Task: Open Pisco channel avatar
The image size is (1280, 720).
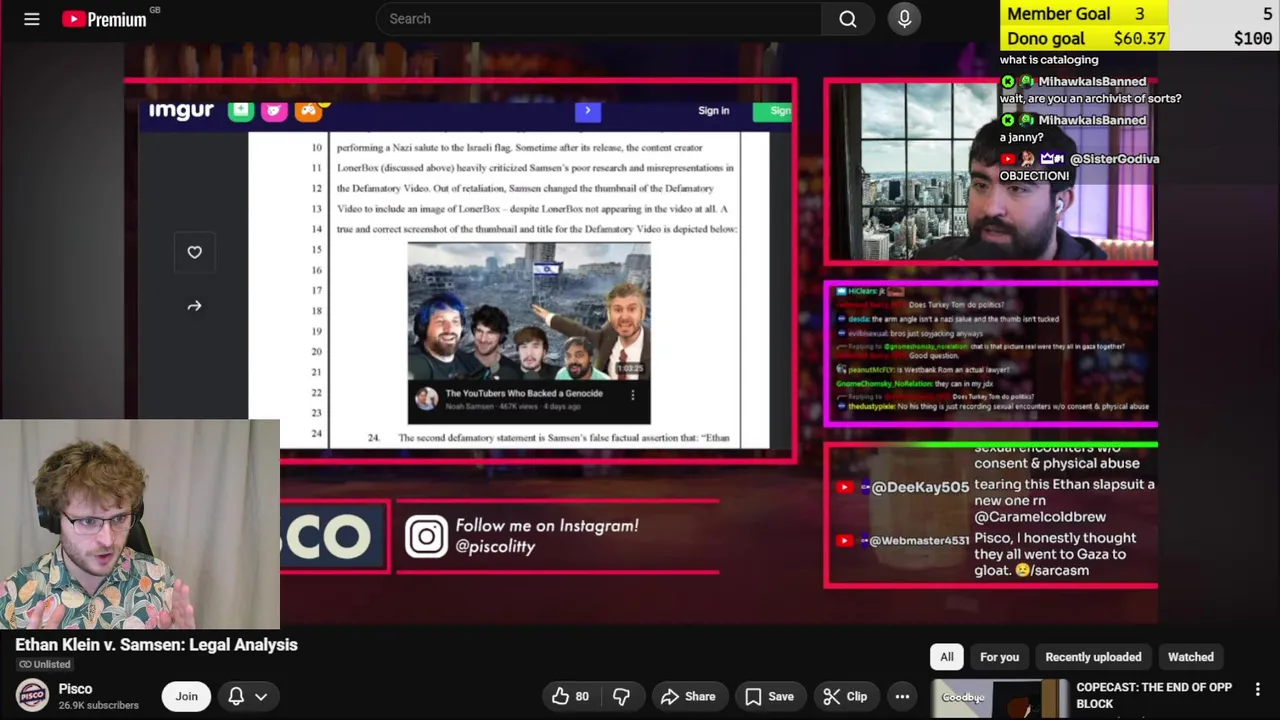Action: [x=32, y=696]
